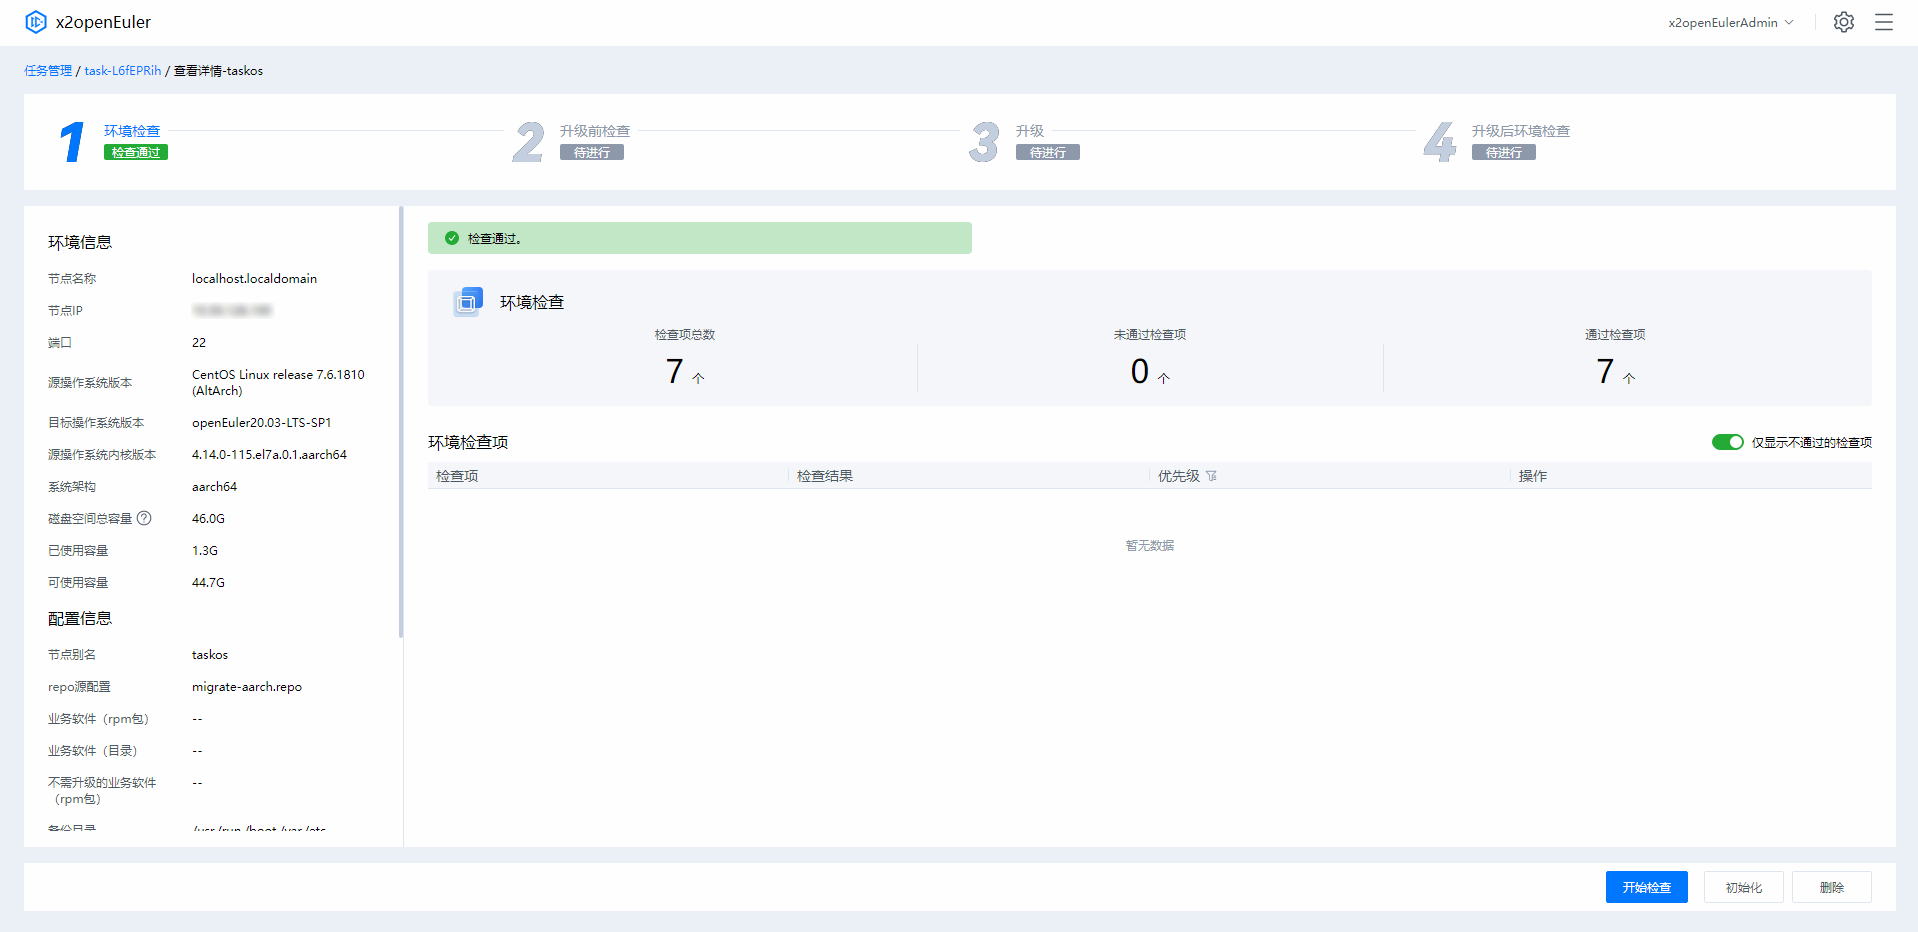Click the 开始检查 start check button
Image resolution: width=1918 pixels, height=932 pixels.
pos(1646,887)
